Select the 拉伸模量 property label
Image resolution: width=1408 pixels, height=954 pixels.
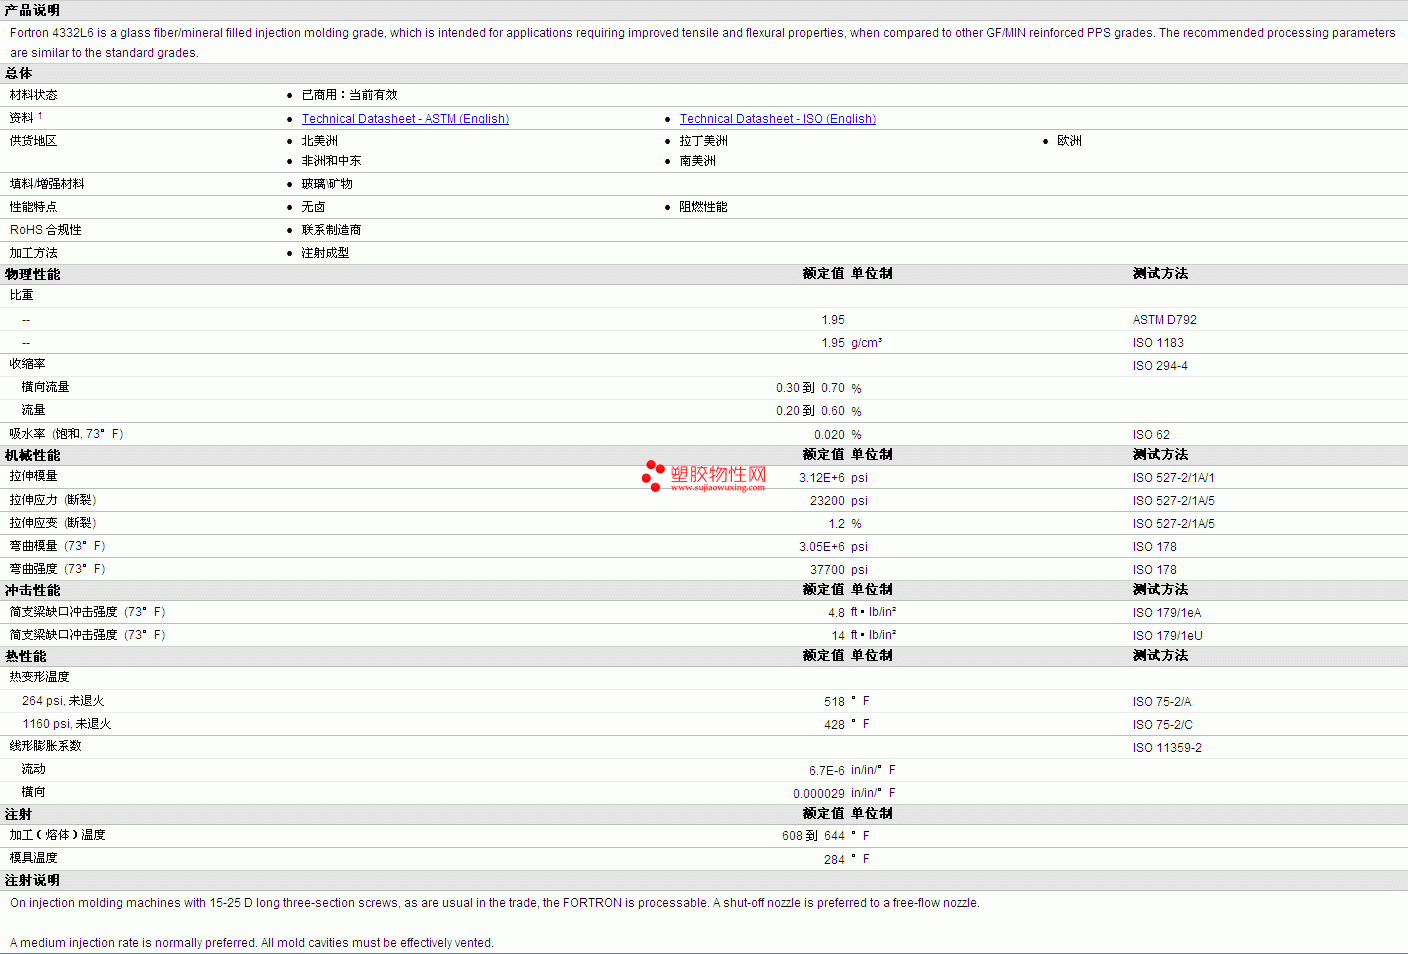(34, 476)
